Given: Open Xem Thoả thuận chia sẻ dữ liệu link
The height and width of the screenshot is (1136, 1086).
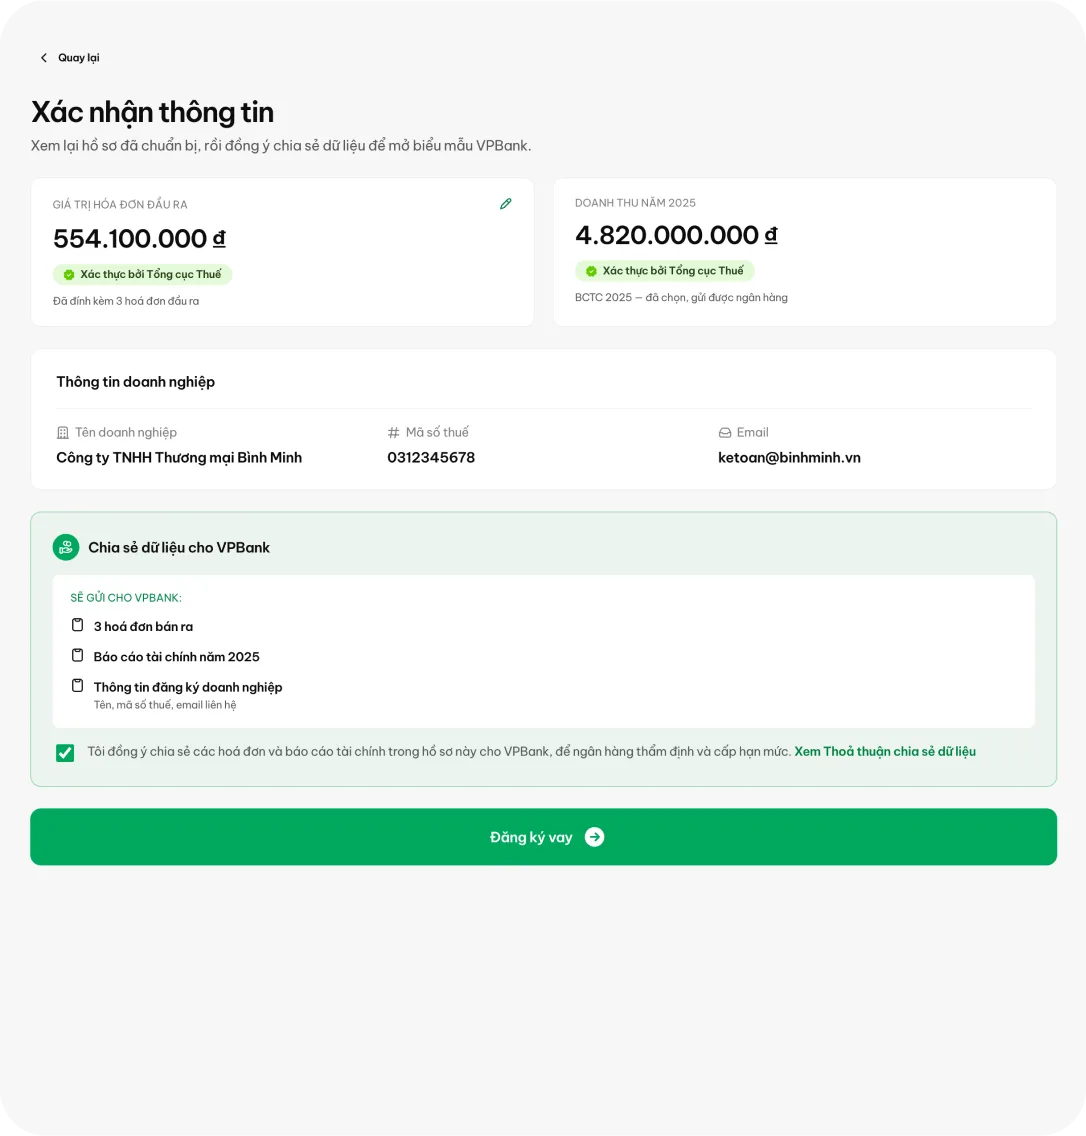Looking at the screenshot, I should coord(885,751).
